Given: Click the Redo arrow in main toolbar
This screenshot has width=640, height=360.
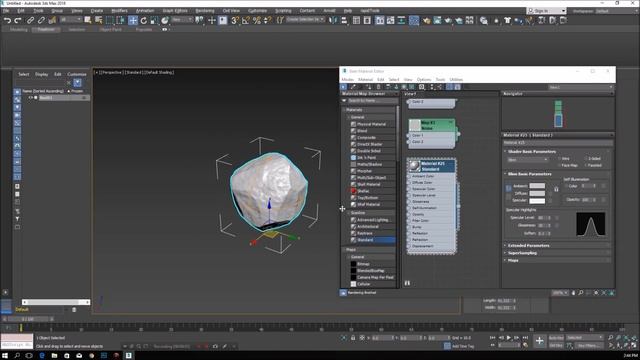Looking at the screenshot, I should coord(18,20).
